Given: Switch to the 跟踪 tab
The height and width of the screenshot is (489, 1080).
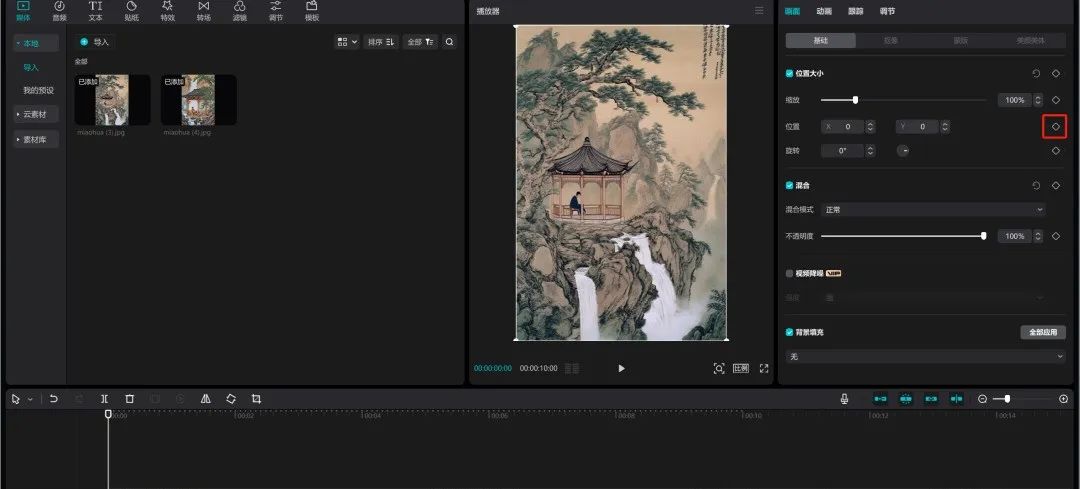Looking at the screenshot, I should 855,11.
